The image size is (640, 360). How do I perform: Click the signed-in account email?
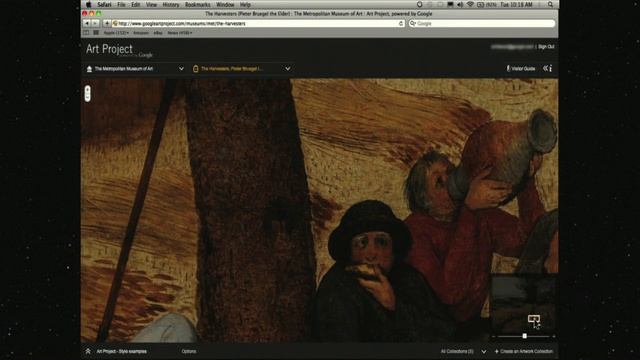512,47
